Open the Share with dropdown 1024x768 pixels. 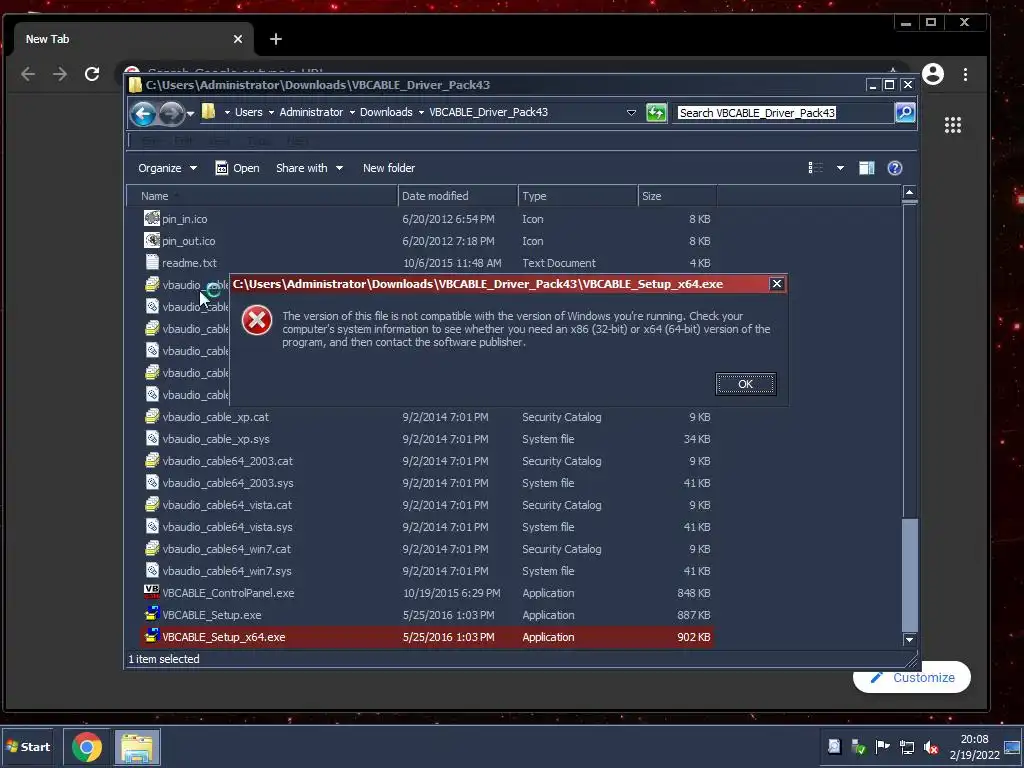pyautogui.click(x=309, y=168)
